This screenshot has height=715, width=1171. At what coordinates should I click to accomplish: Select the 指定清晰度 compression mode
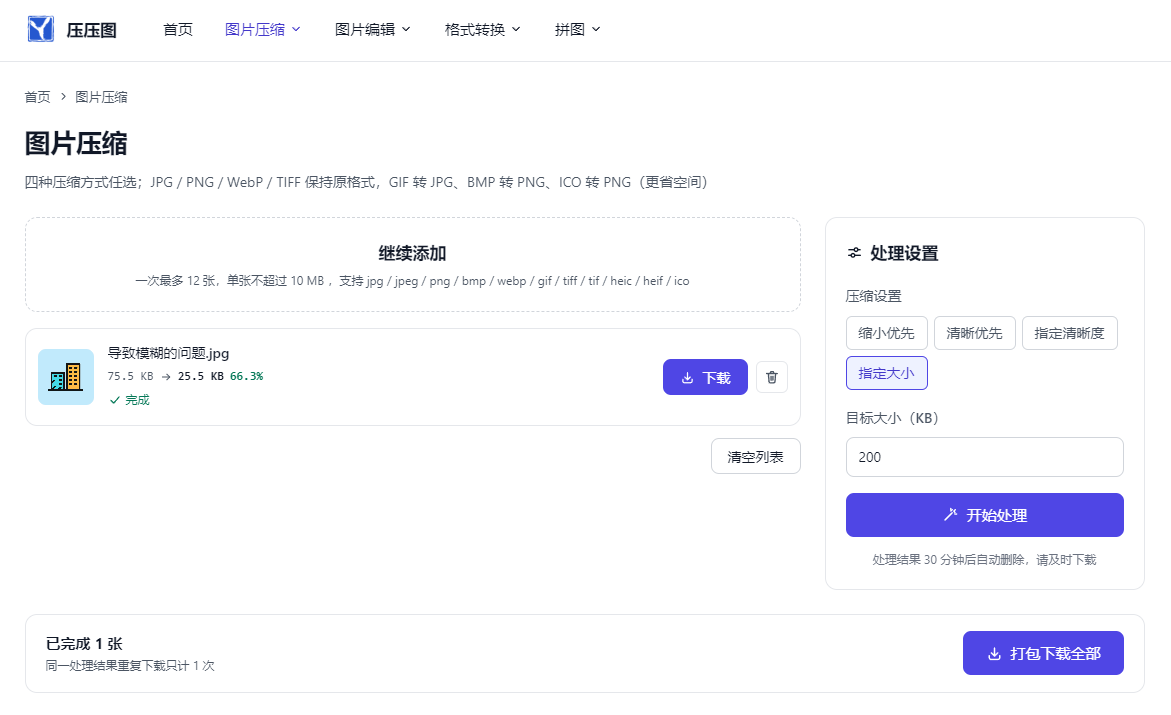[x=1069, y=333]
